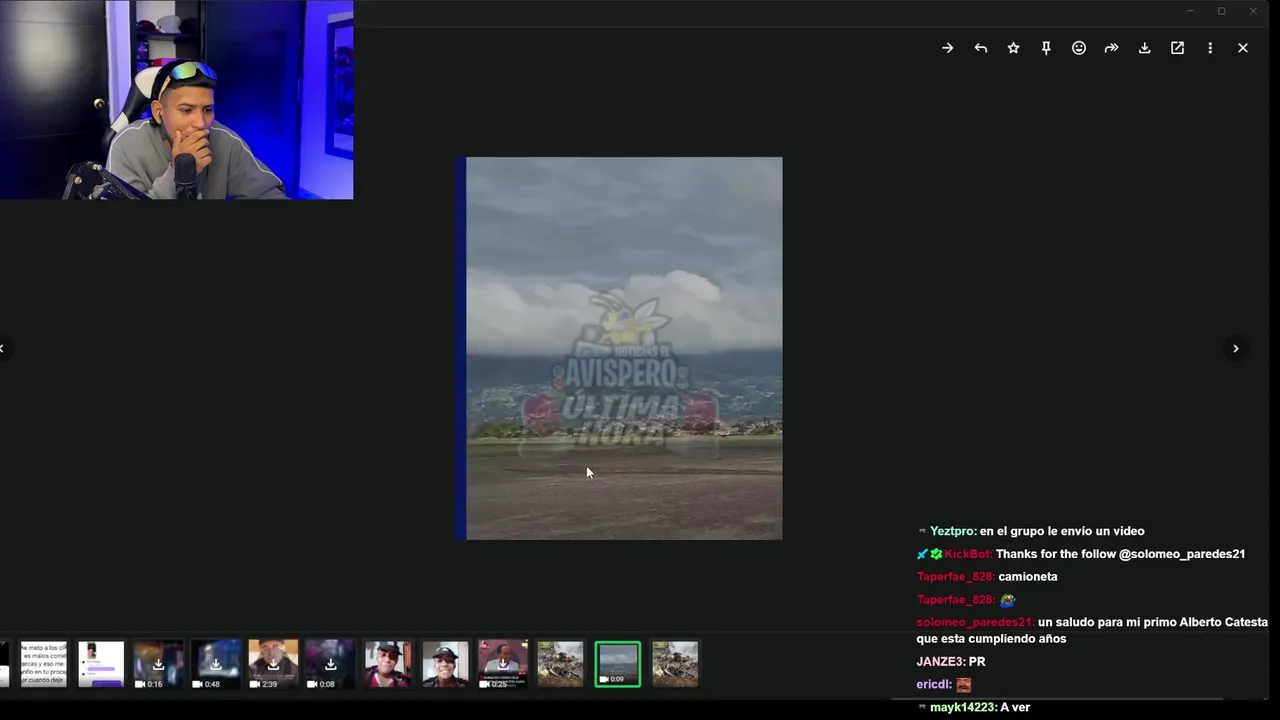The image size is (1280, 720).
Task: Open the 0:25 video thumbnail
Action: coord(502,664)
